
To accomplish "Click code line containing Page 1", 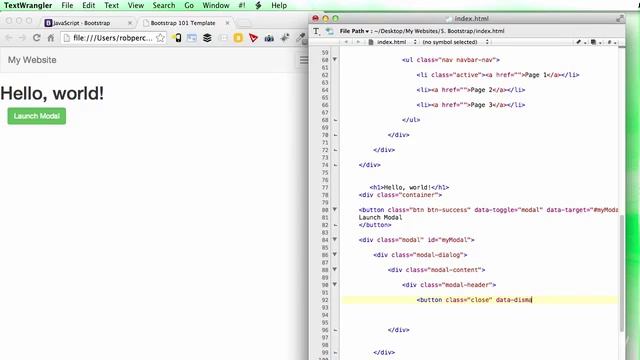I will (x=498, y=75).
